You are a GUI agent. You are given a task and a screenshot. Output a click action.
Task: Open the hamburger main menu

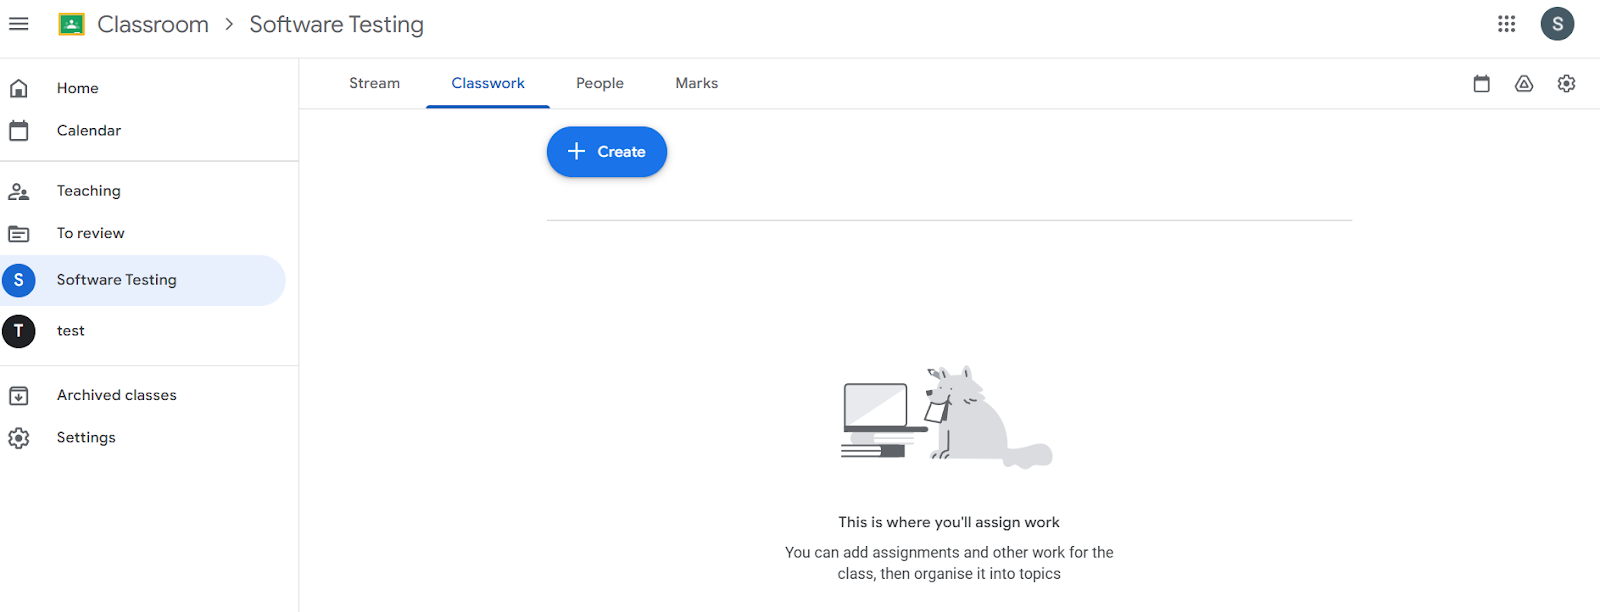19,24
